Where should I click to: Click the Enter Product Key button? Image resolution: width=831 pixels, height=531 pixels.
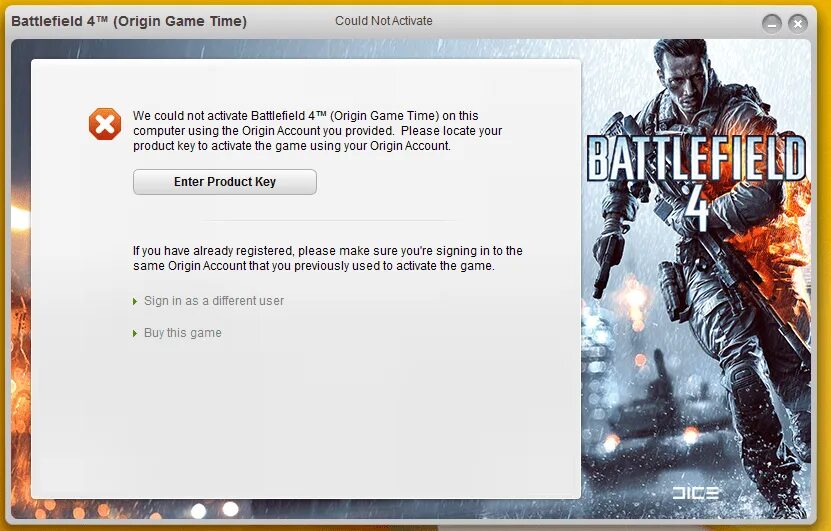click(x=225, y=182)
